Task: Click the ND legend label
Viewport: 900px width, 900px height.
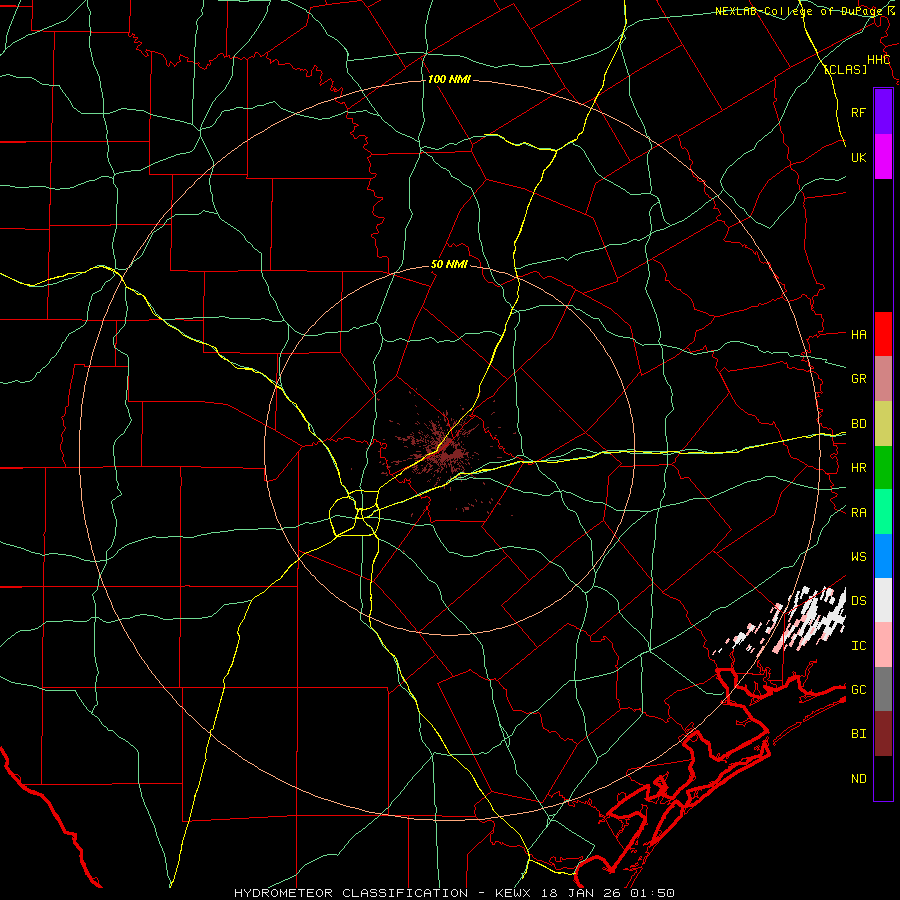Action: point(858,779)
